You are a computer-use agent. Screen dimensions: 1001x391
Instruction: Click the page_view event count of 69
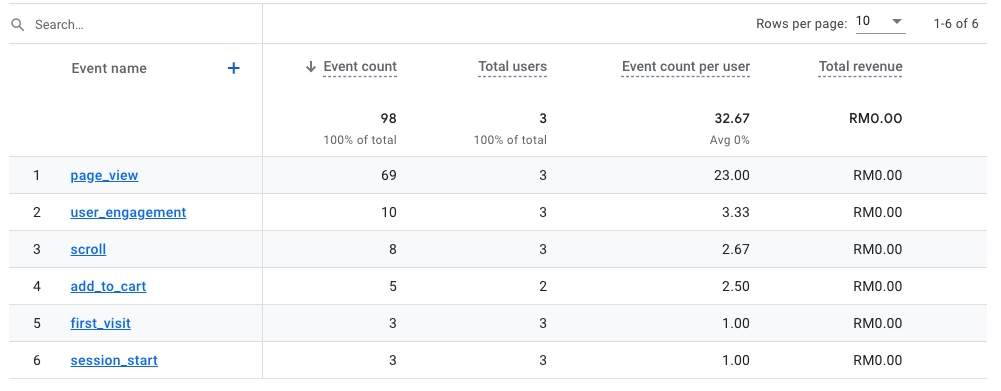tap(389, 175)
